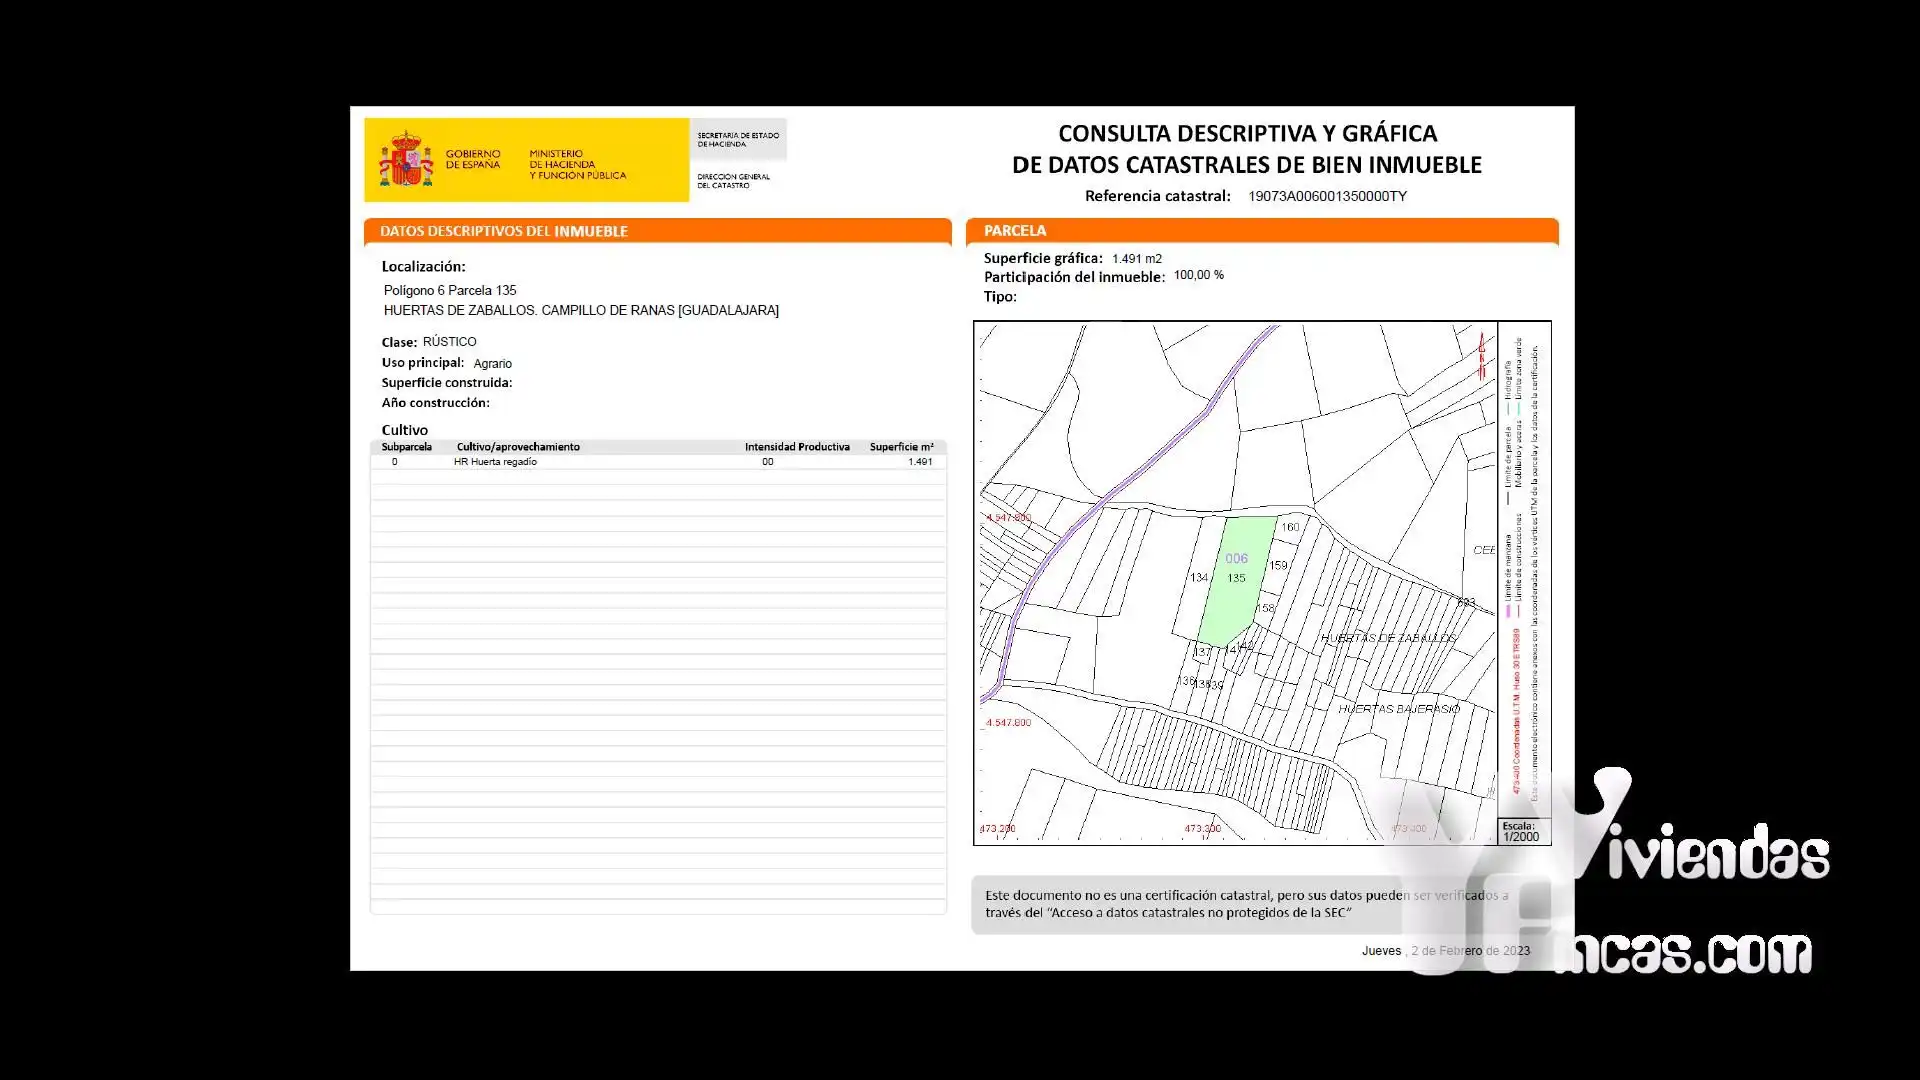Image resolution: width=1920 pixels, height=1080 pixels.
Task: Click the 'Superficie m²' column header
Action: coord(901,447)
